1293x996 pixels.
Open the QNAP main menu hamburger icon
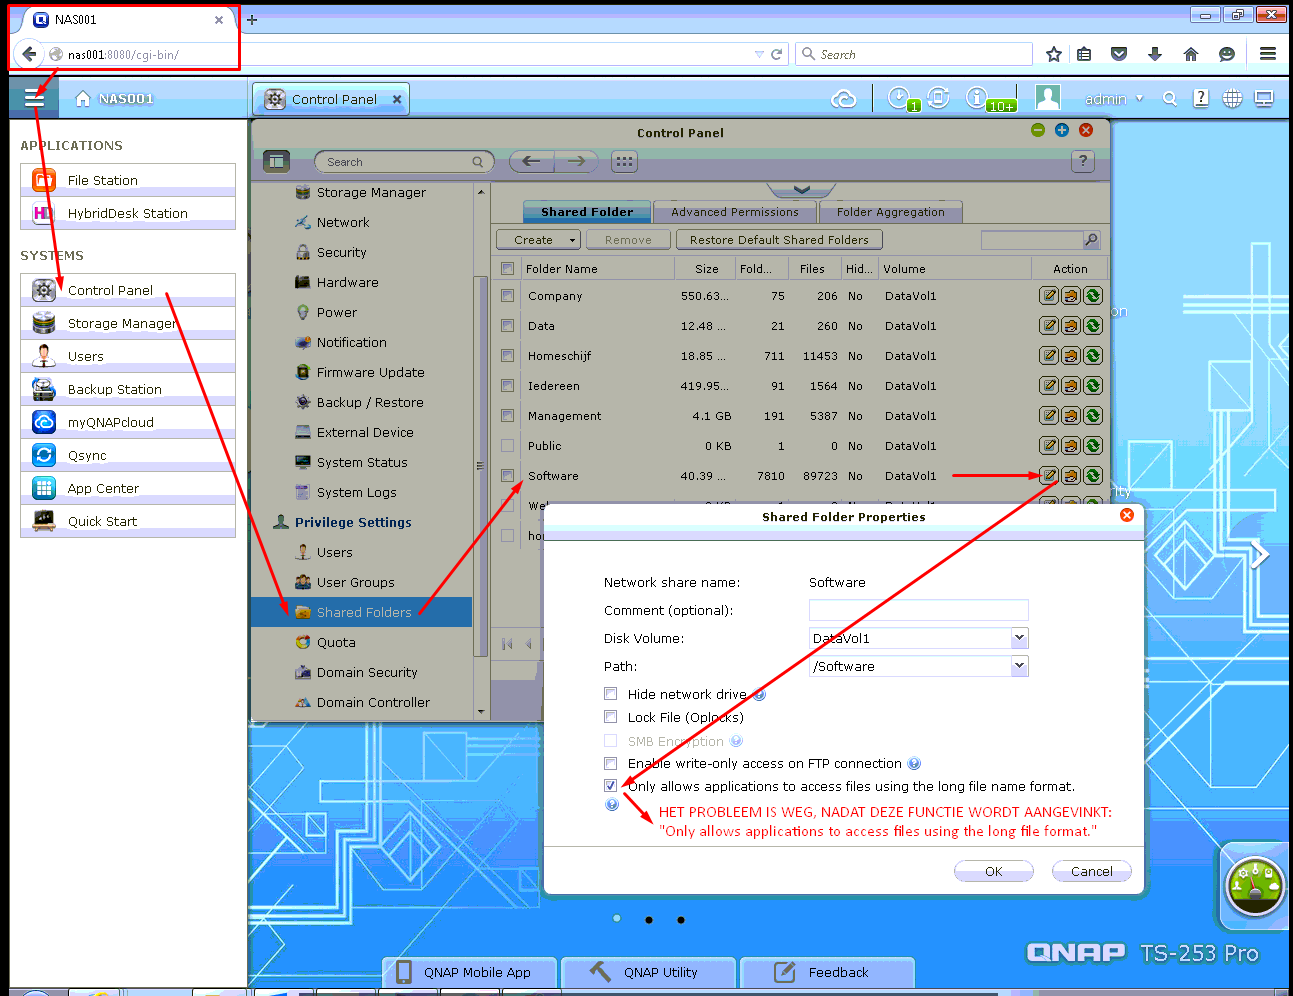[x=34, y=98]
